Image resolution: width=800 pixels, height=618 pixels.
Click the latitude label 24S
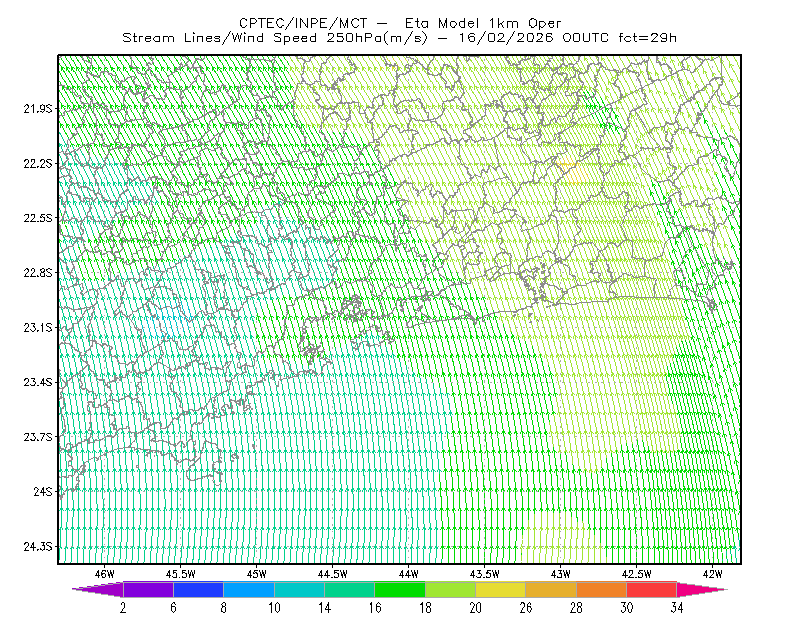pyautogui.click(x=43, y=491)
